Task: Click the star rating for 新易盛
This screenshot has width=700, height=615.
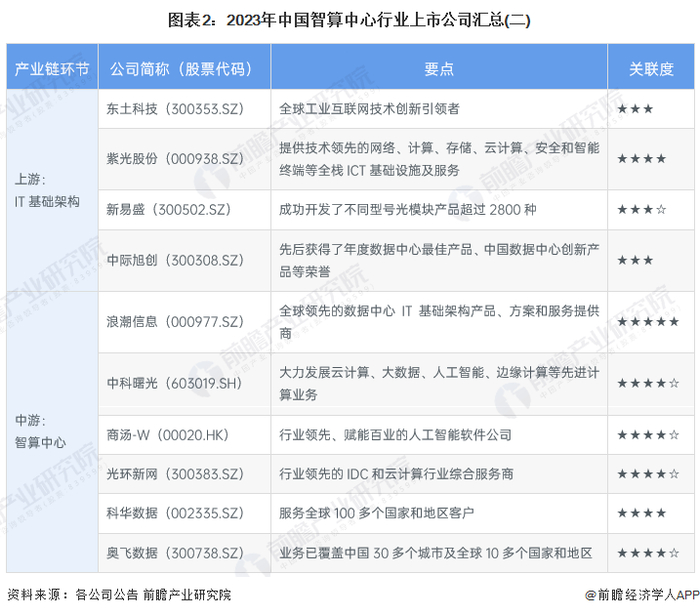Action: point(642,209)
